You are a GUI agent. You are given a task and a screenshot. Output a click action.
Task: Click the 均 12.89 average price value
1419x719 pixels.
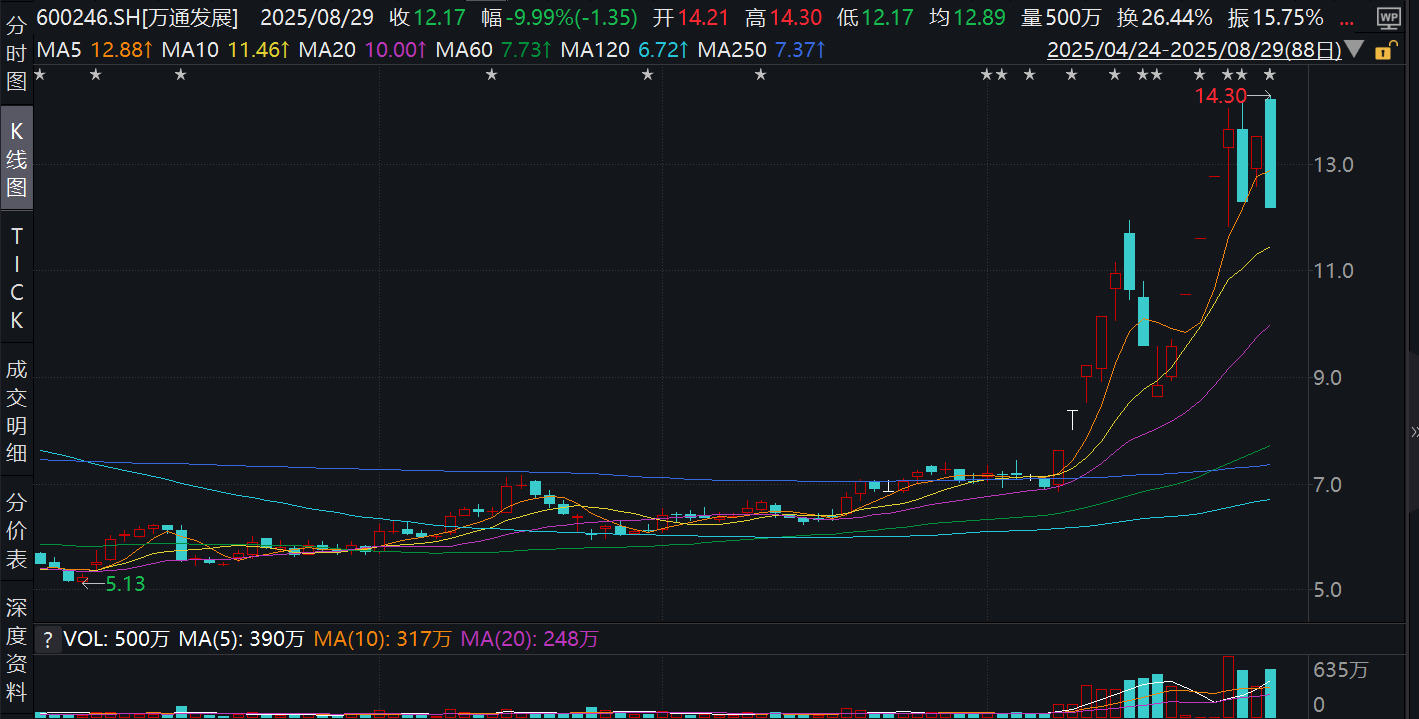pos(968,17)
